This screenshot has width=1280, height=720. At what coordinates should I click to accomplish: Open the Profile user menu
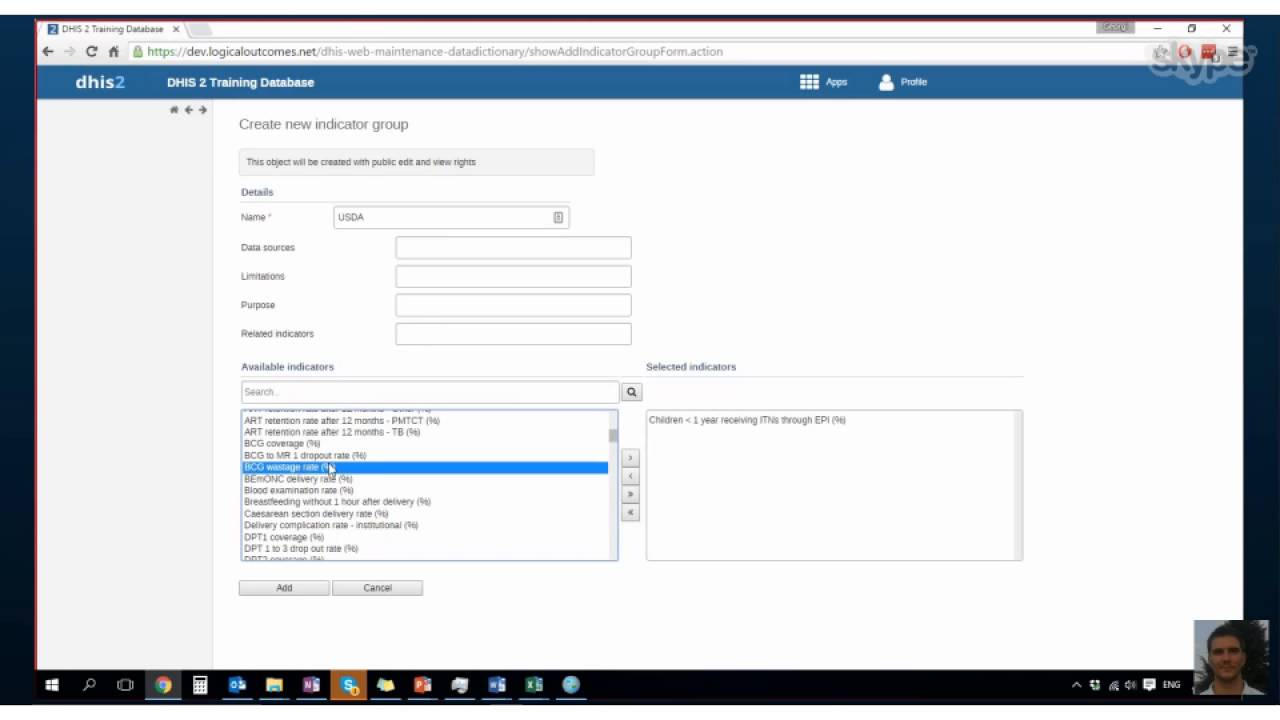coord(903,82)
